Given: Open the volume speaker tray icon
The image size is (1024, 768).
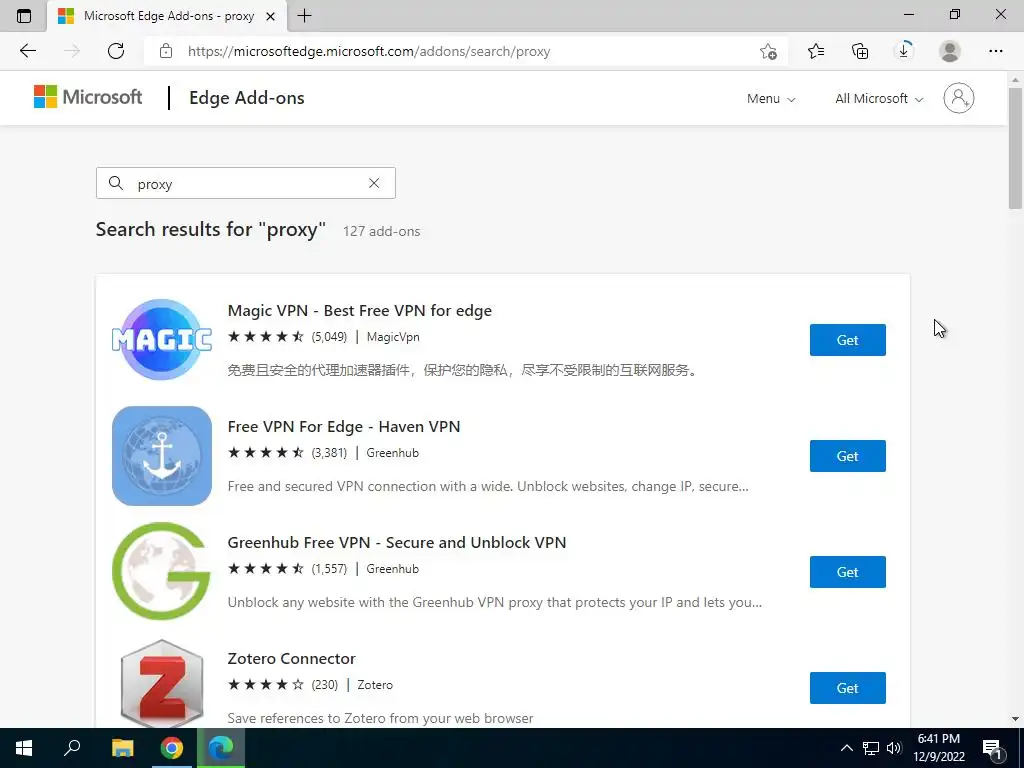Looking at the screenshot, I should click(894, 748).
